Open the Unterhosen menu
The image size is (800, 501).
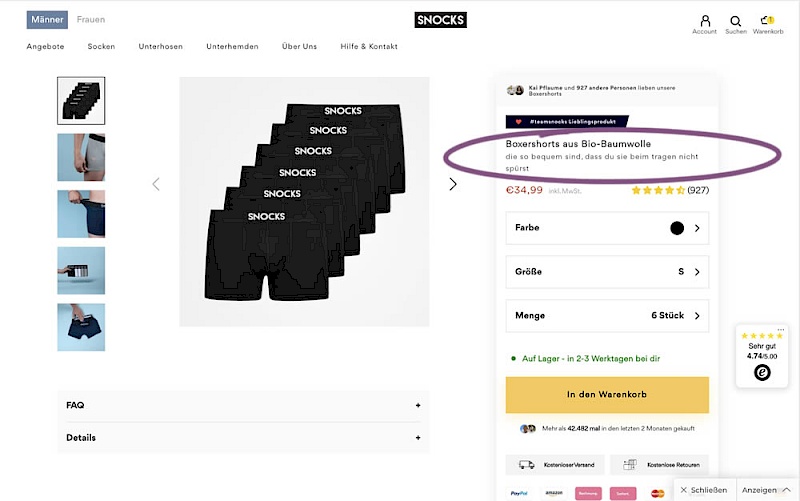tap(160, 47)
